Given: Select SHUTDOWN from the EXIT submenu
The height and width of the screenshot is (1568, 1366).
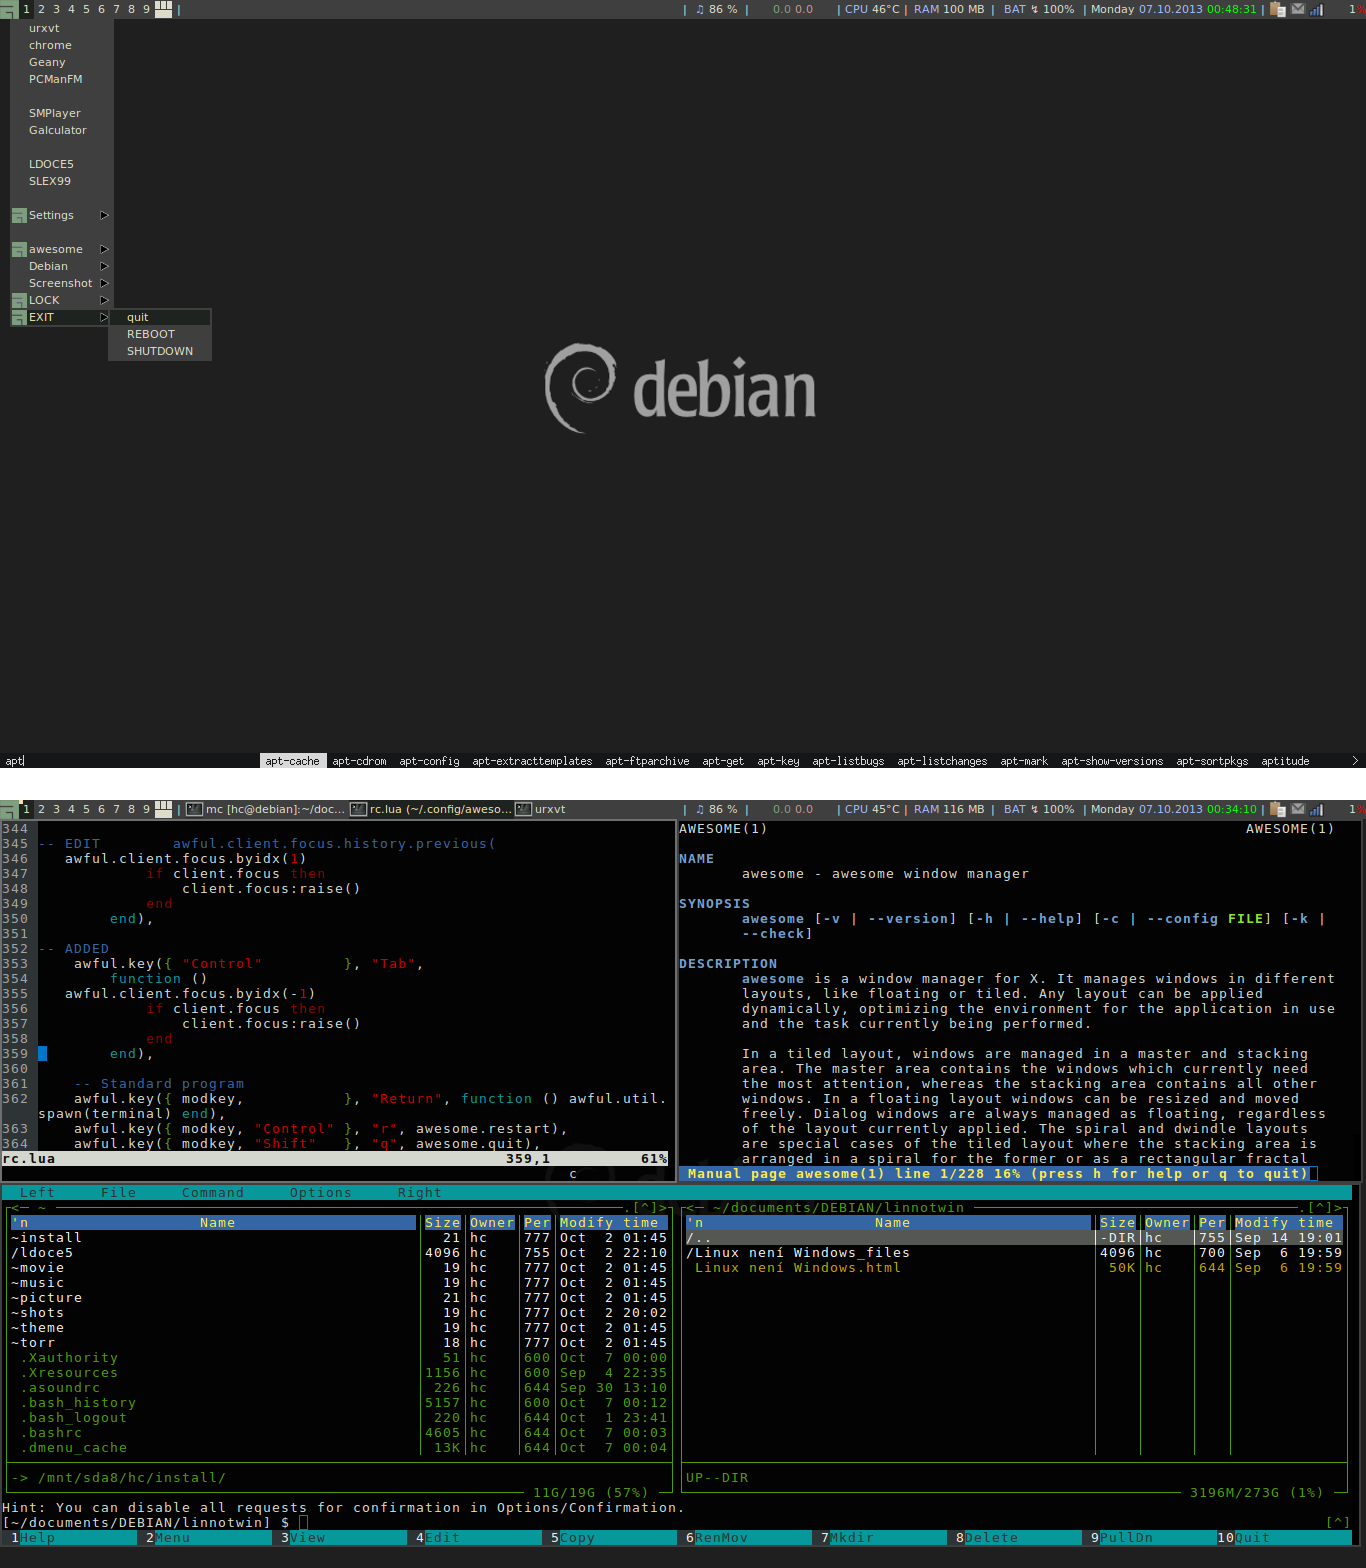Looking at the screenshot, I should click(x=160, y=352).
